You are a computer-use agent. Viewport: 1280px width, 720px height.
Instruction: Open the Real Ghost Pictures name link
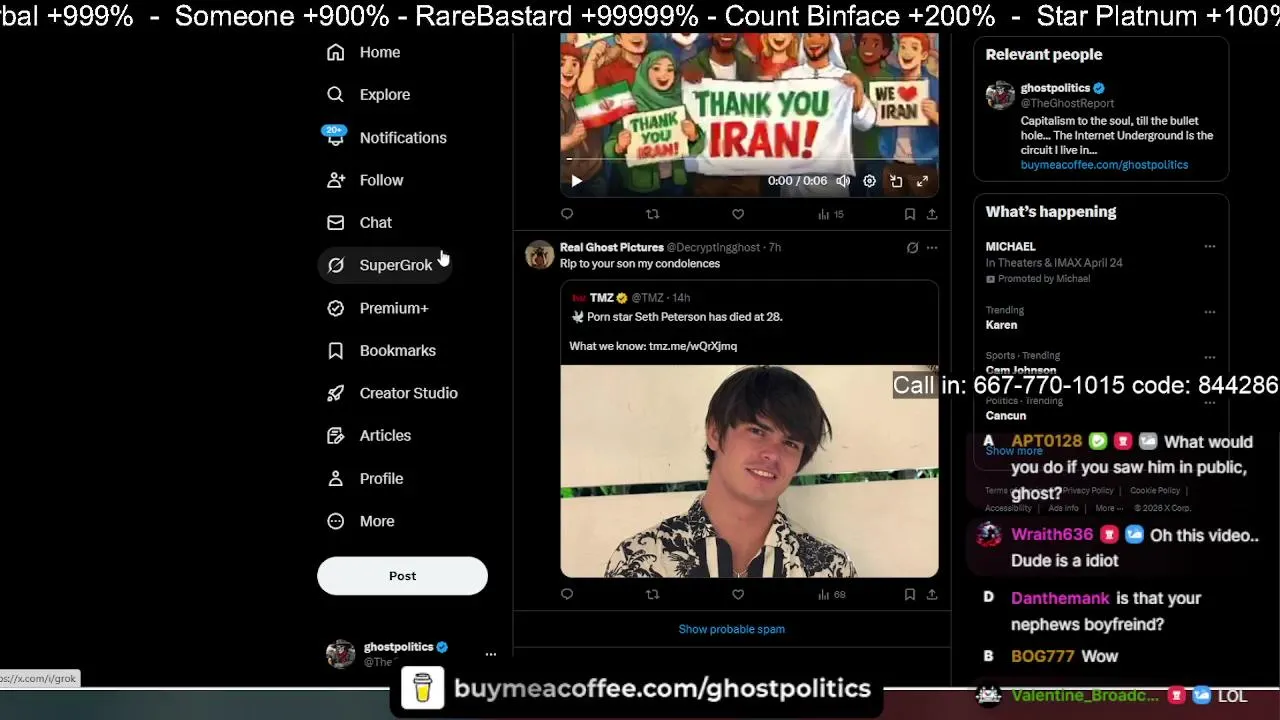(x=611, y=247)
